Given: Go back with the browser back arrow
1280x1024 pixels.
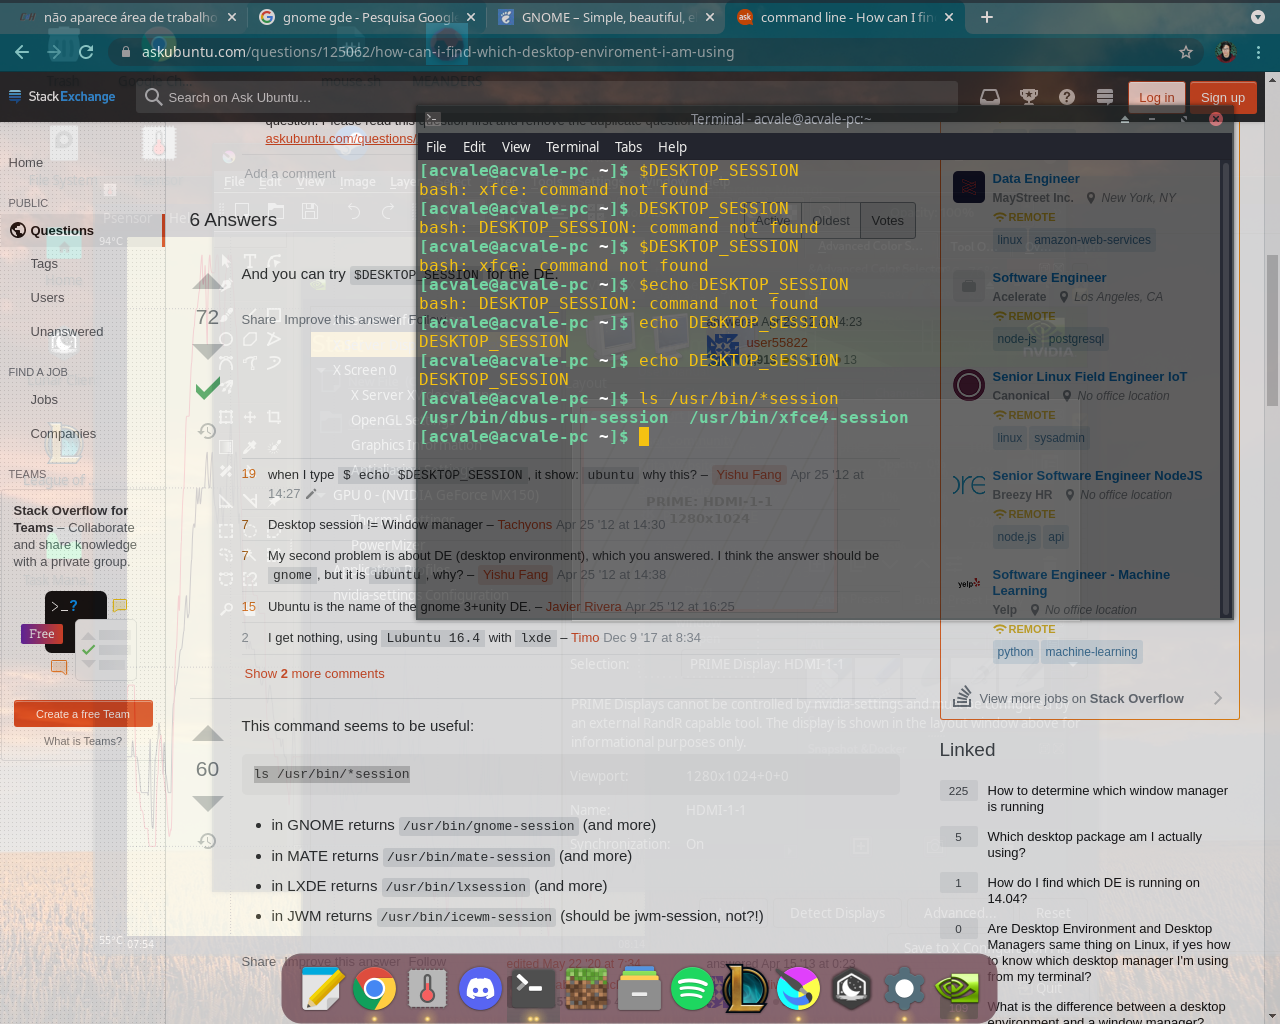Looking at the screenshot, I should pos(22,52).
